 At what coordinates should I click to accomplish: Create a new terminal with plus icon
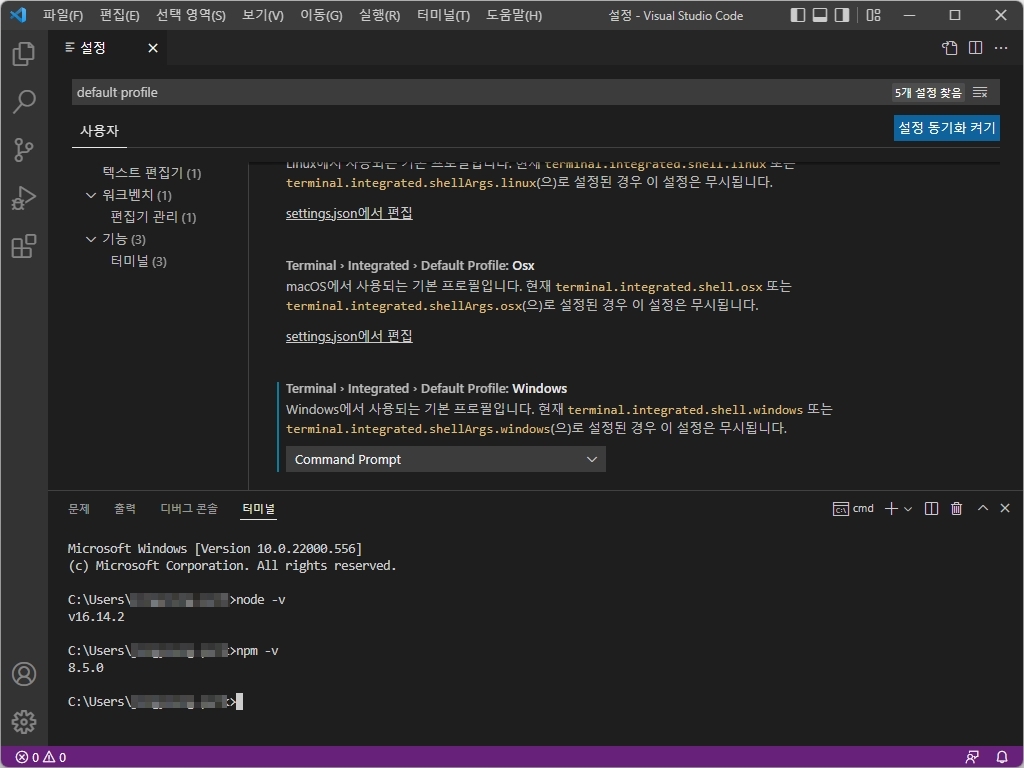[891, 509]
